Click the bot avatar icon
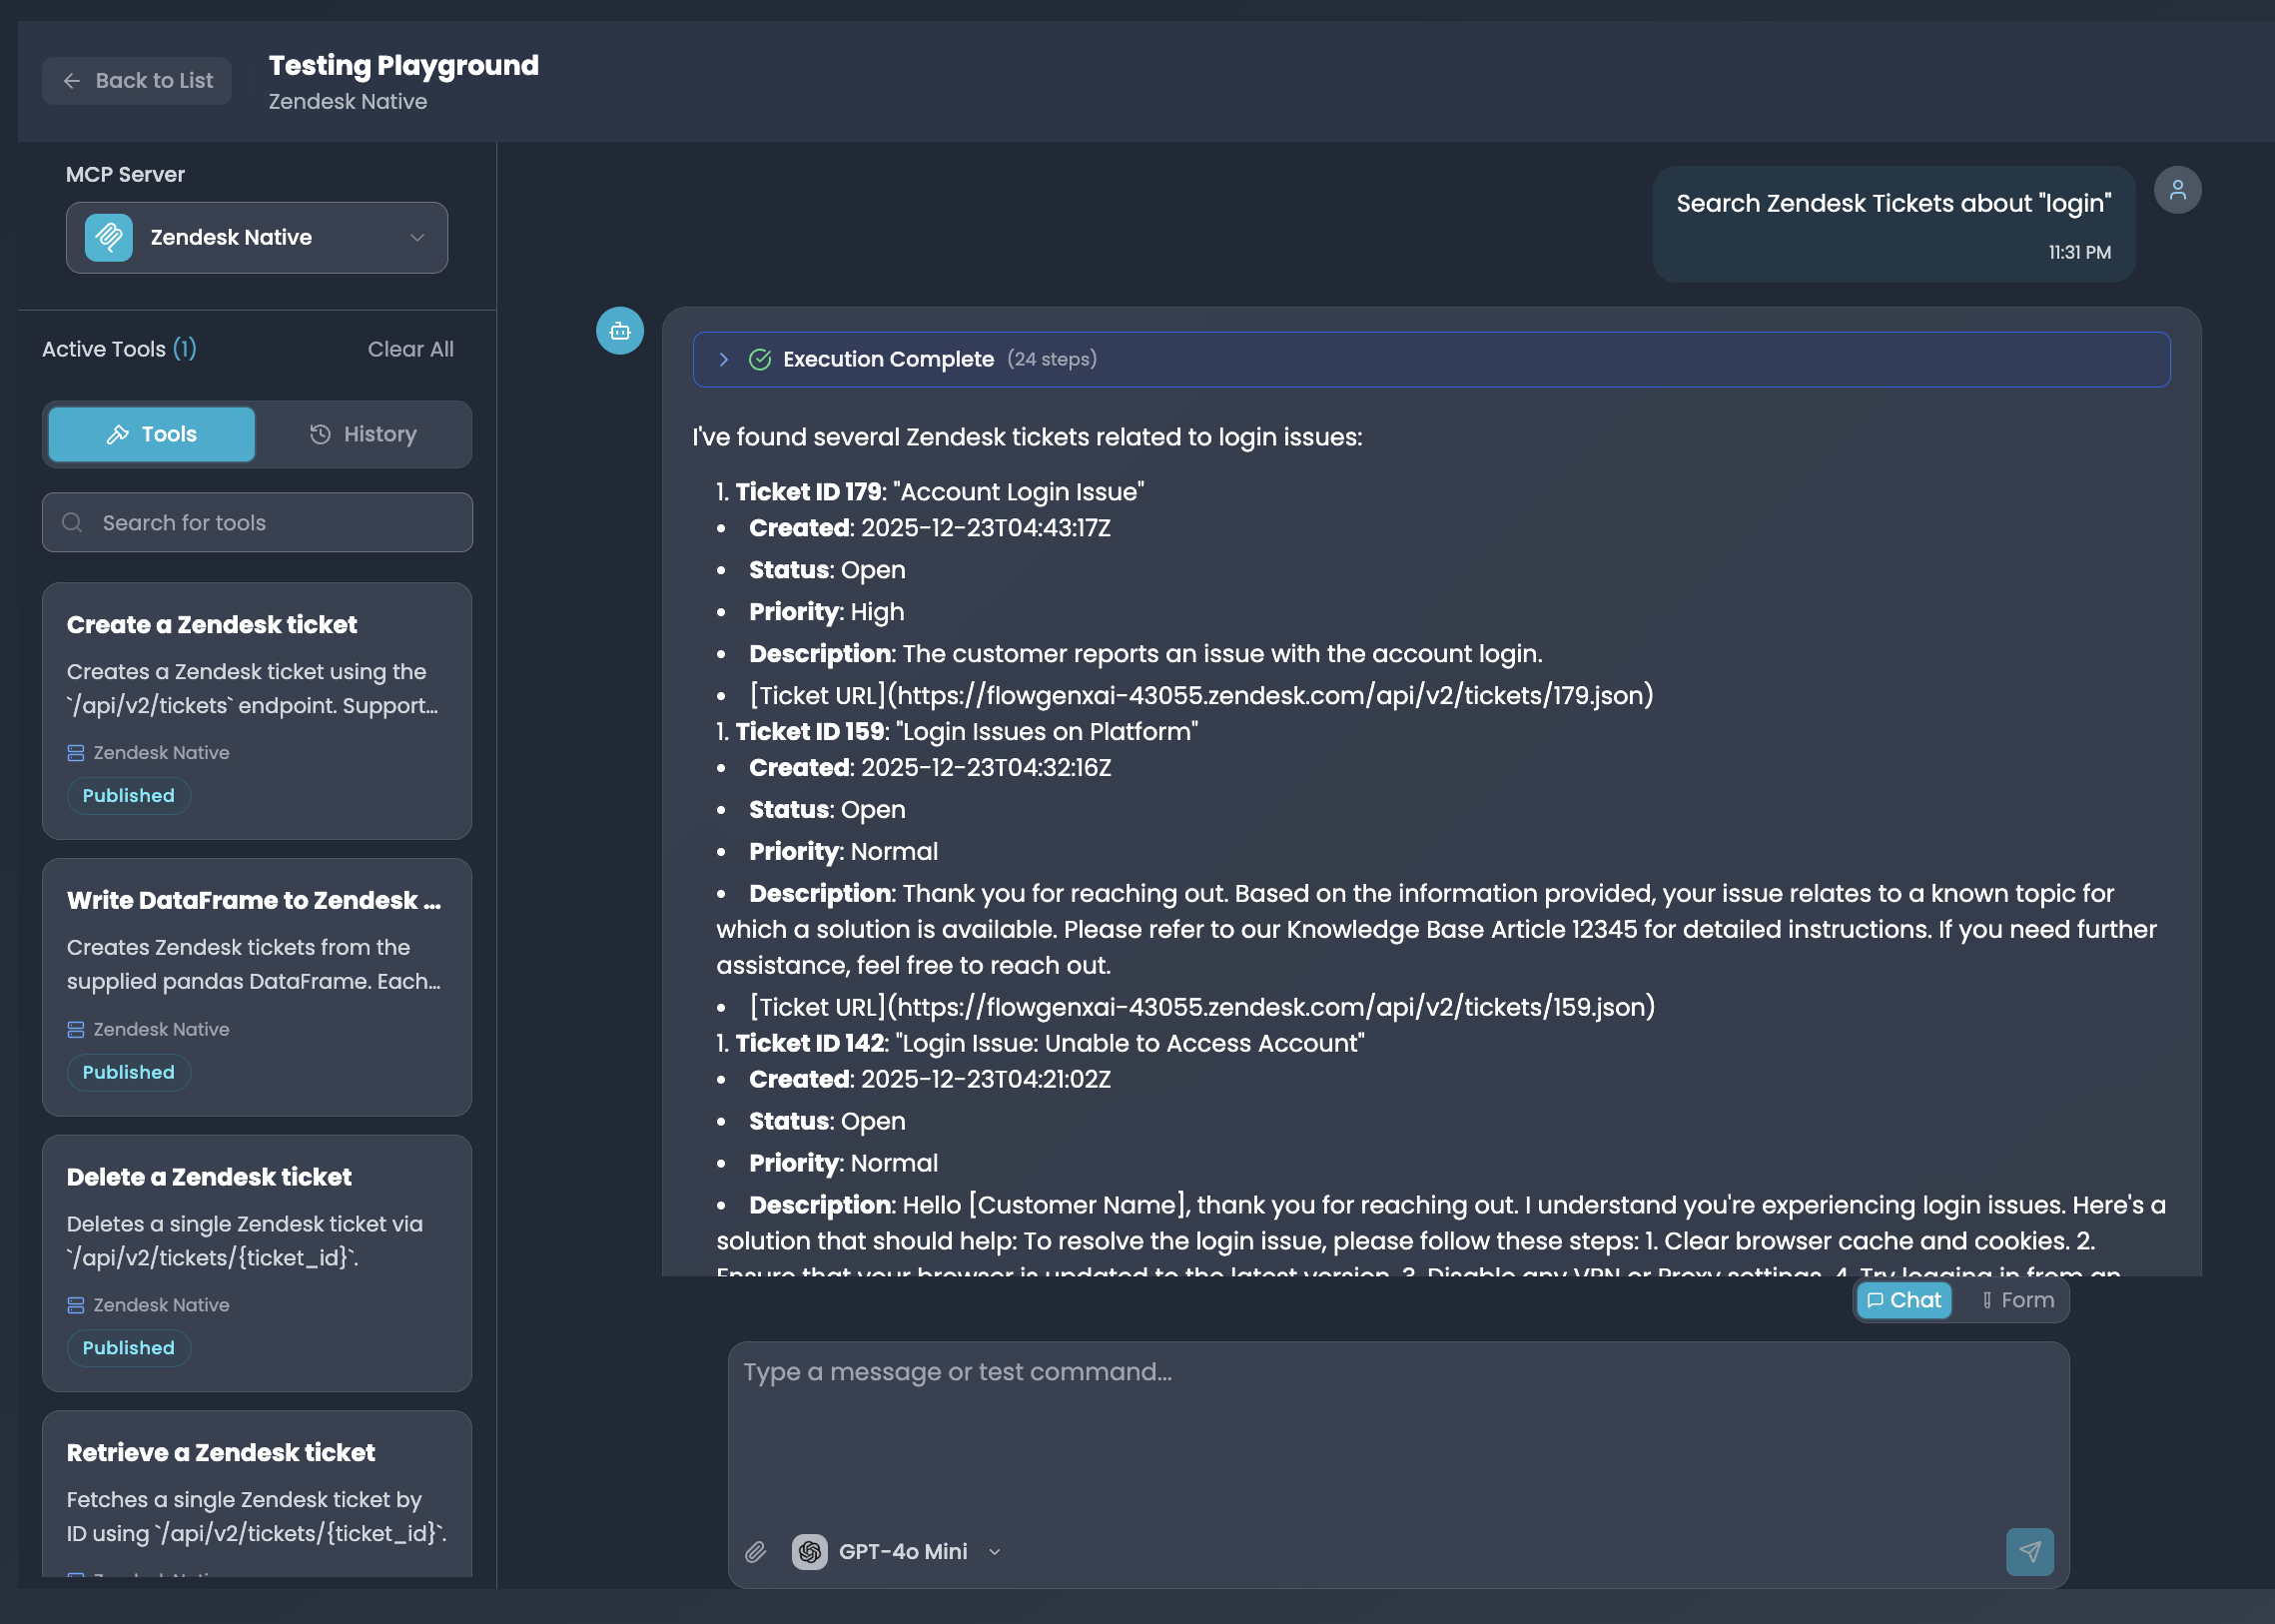 620,331
